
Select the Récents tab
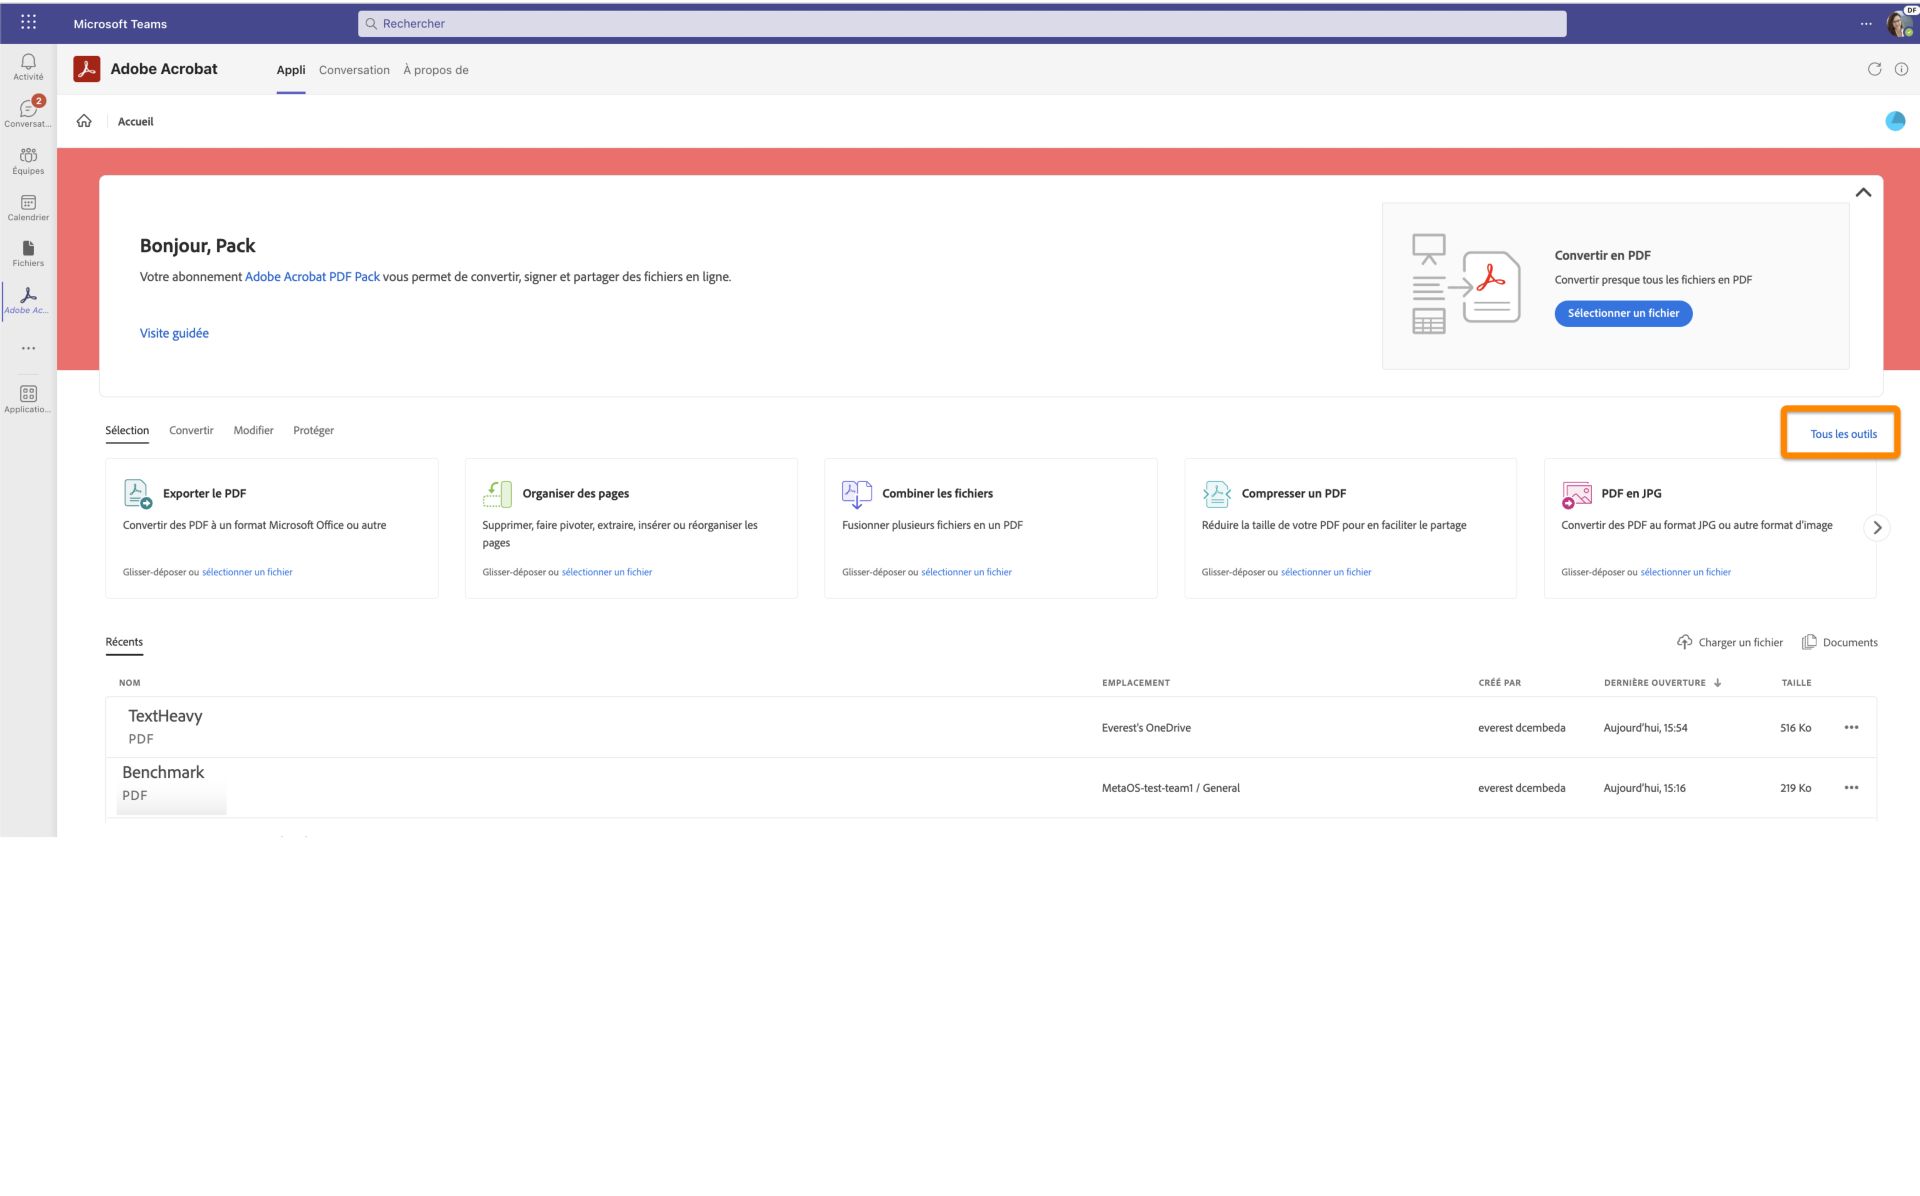tap(124, 642)
